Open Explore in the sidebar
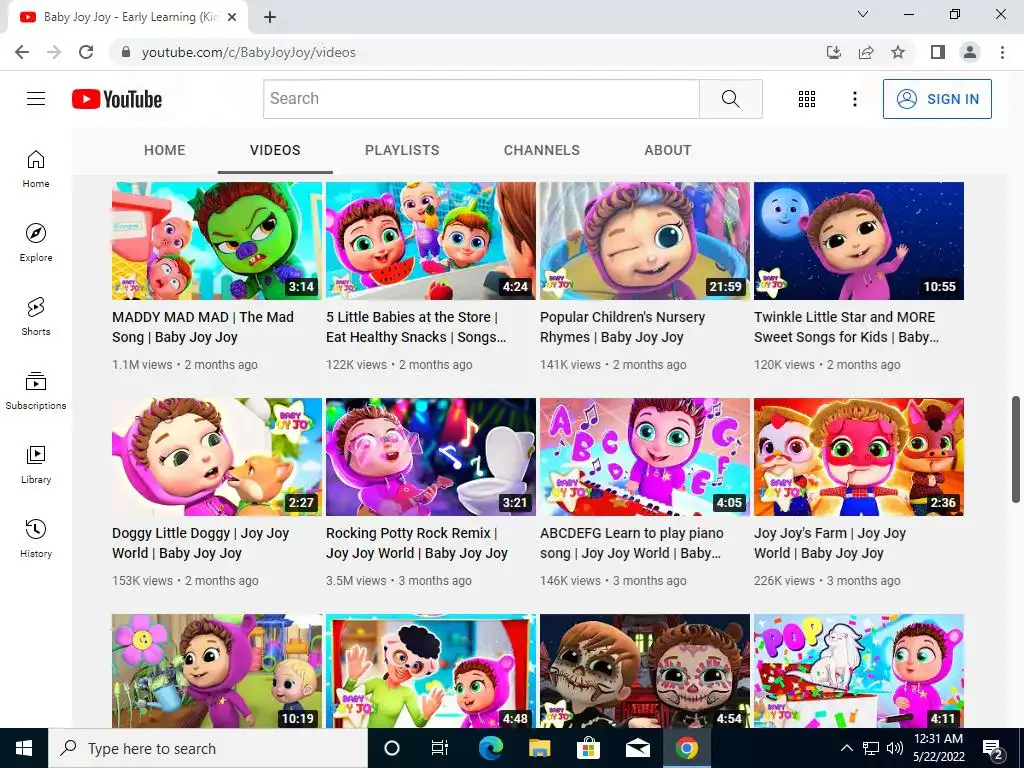The height and width of the screenshot is (768, 1024). point(36,243)
